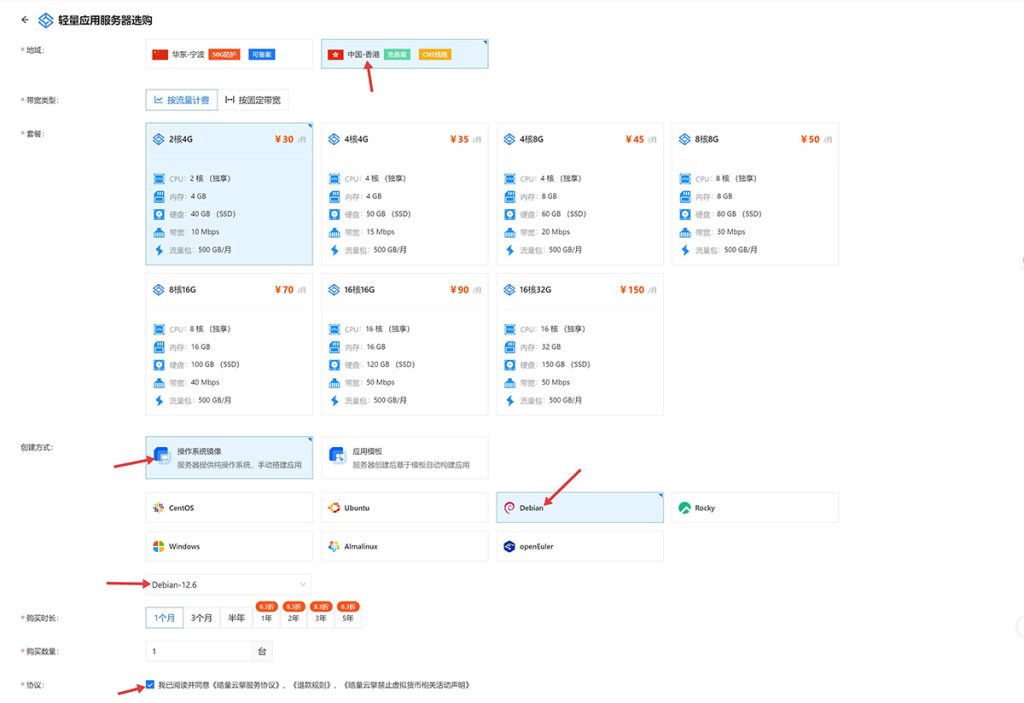1024x703 pixels.
Task: Click the Rocky Linux logo icon
Action: click(684, 508)
